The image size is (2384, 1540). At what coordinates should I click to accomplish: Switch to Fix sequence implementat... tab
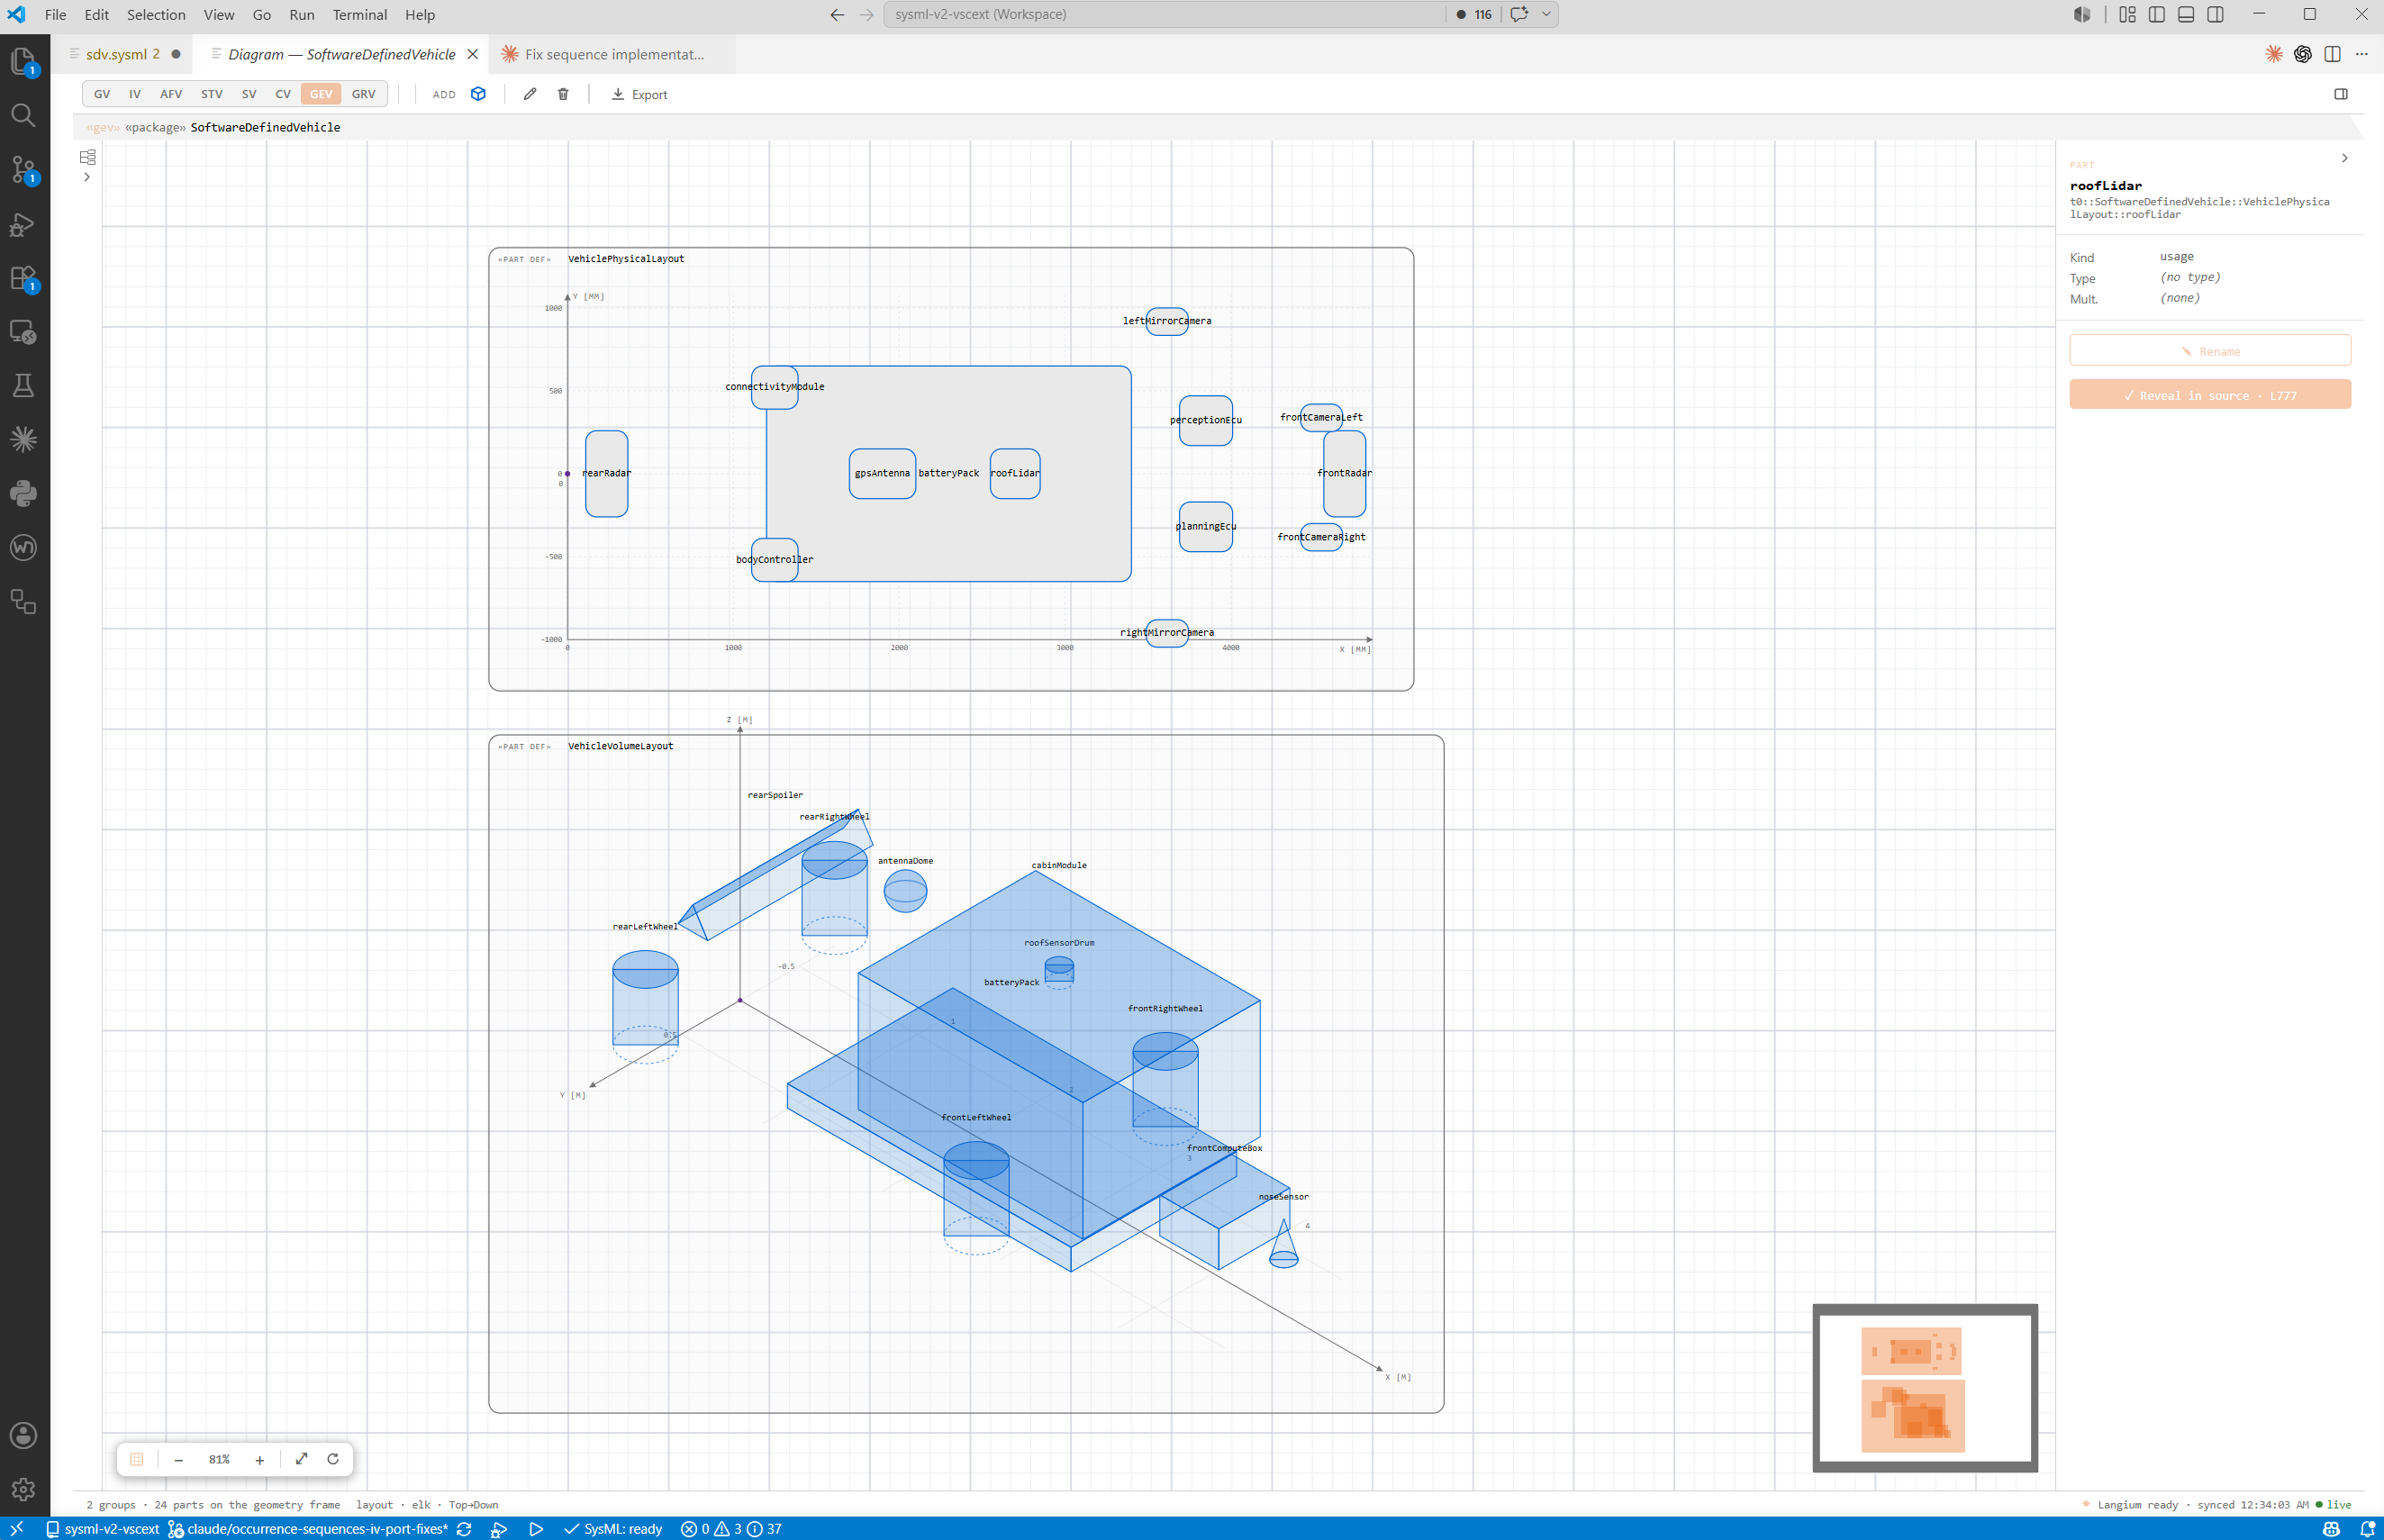(614, 54)
